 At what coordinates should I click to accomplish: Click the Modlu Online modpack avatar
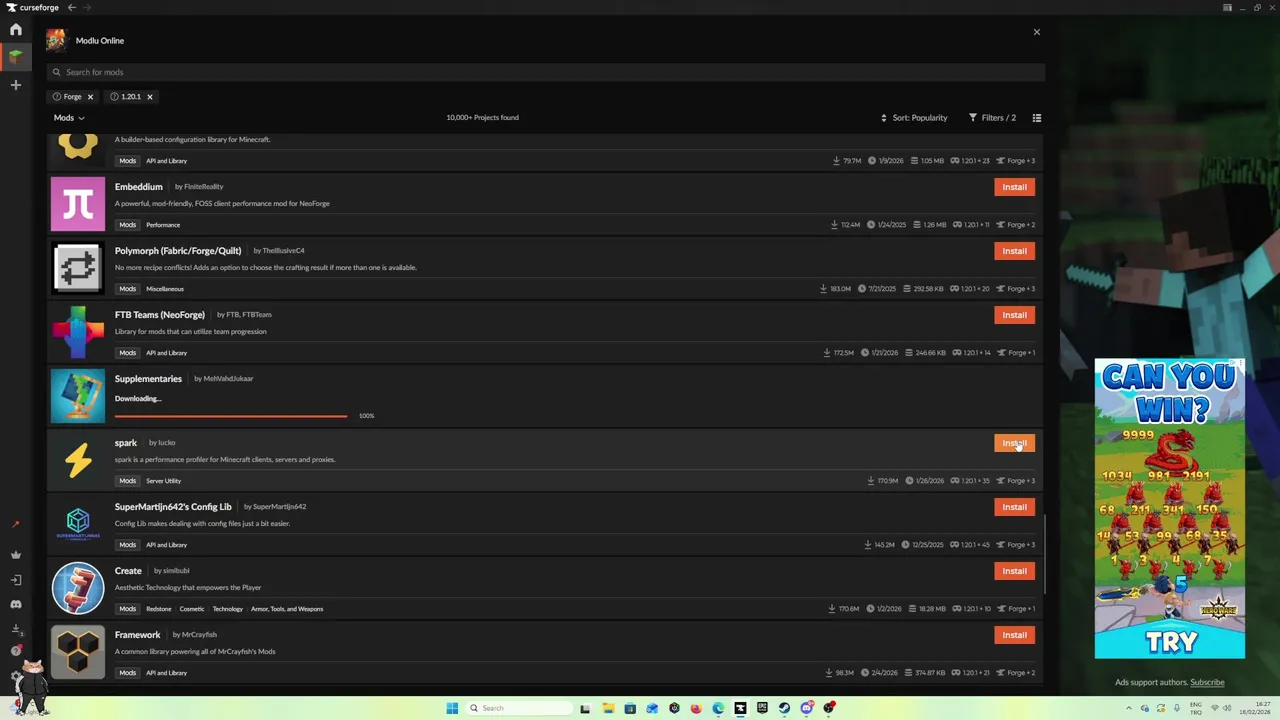coord(56,40)
